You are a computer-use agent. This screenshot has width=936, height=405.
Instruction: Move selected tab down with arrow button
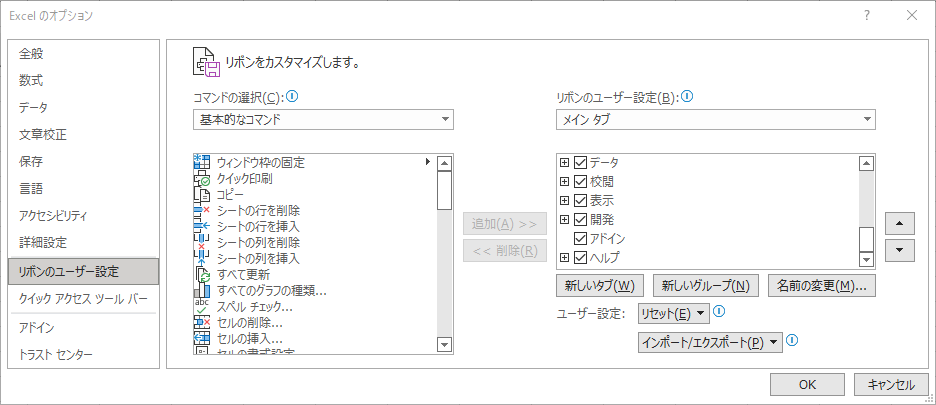900,250
